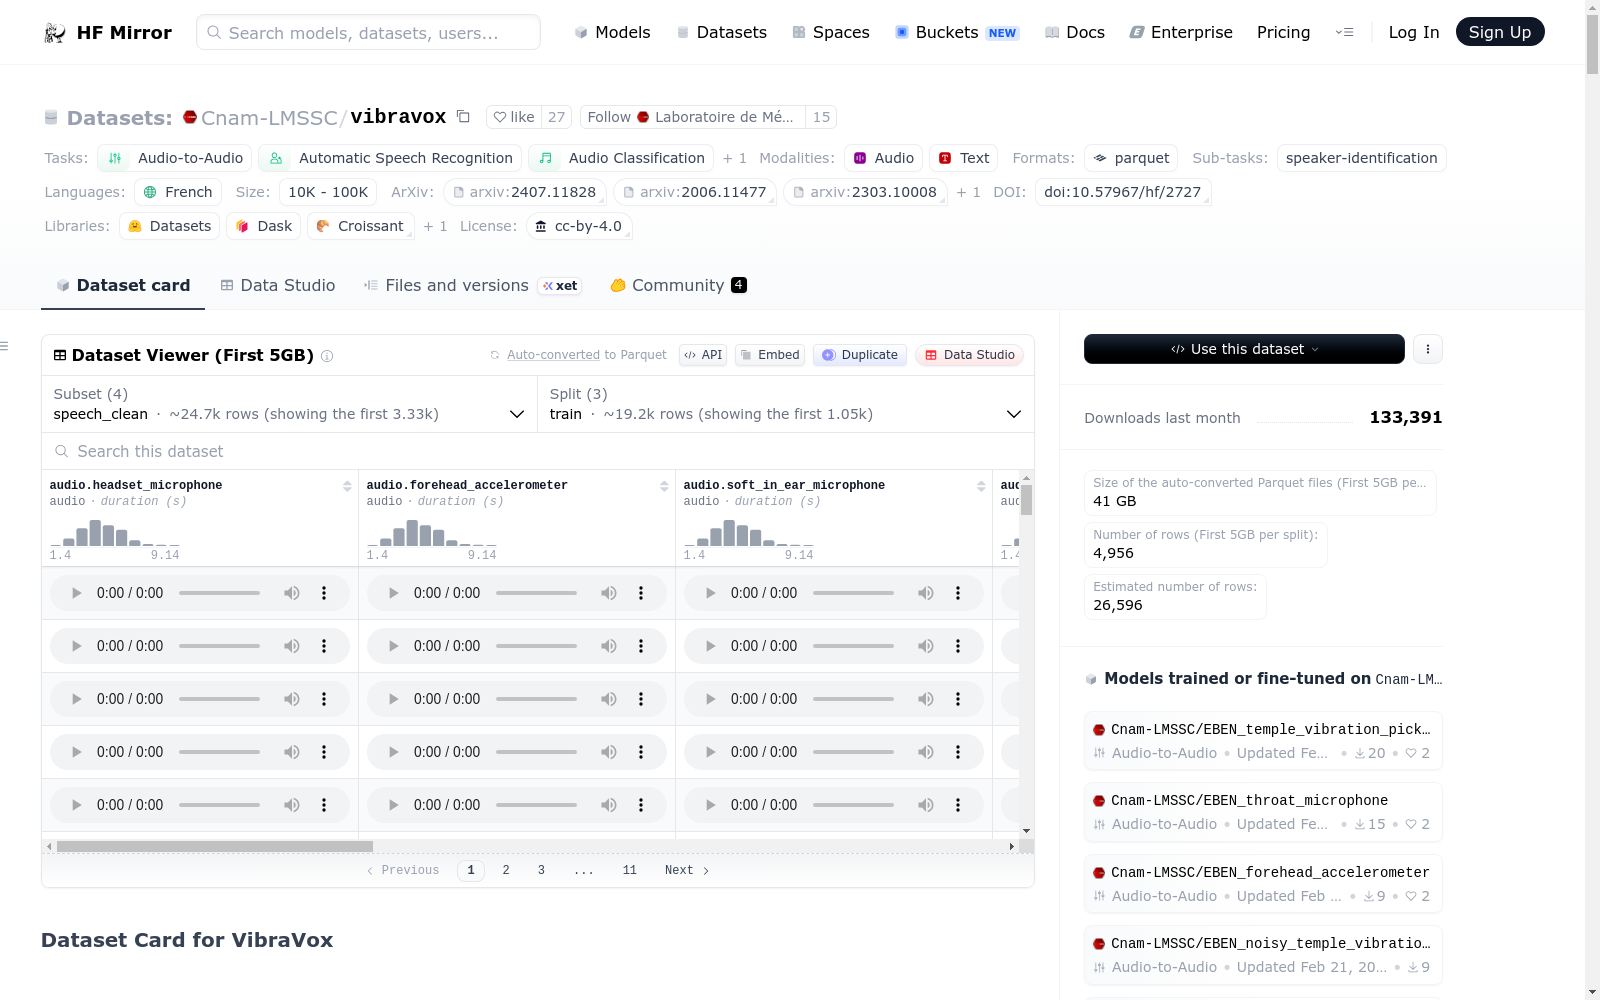
Task: Click the Sign Up button
Action: coord(1500,32)
